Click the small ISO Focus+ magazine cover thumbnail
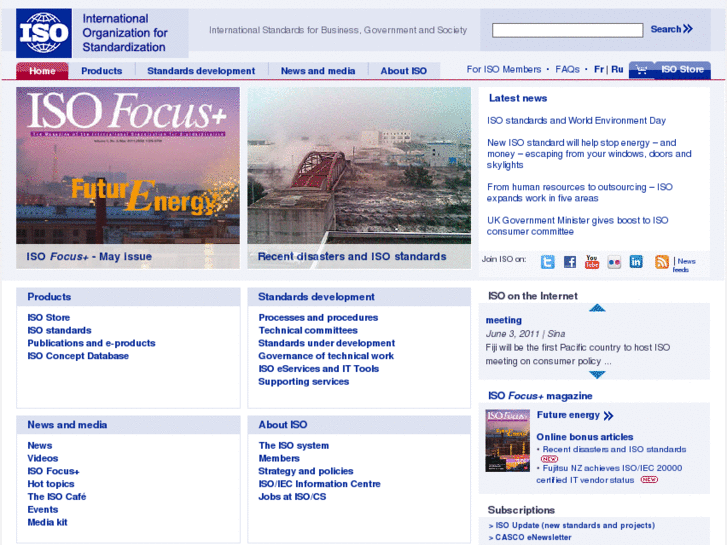727x545 pixels. coord(507,441)
